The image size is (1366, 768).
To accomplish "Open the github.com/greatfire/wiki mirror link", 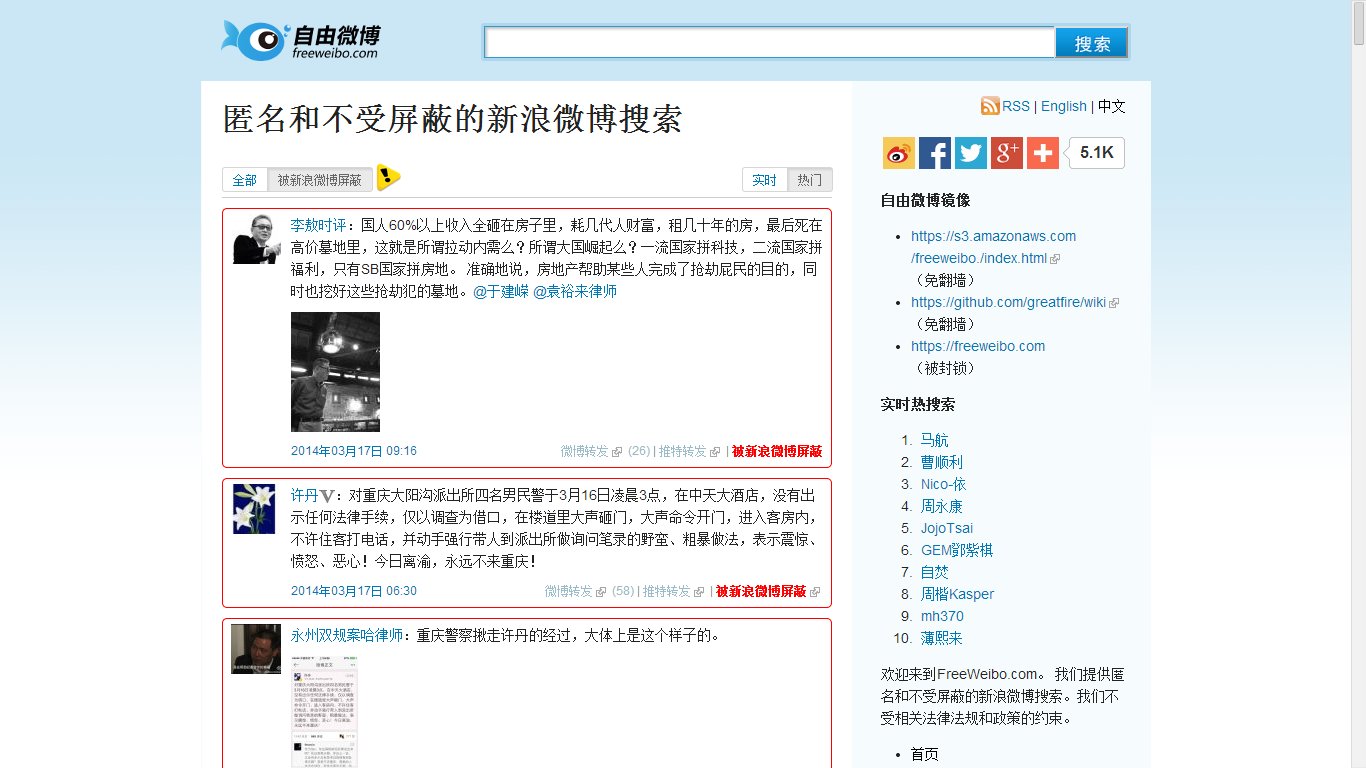I will 1008,302.
